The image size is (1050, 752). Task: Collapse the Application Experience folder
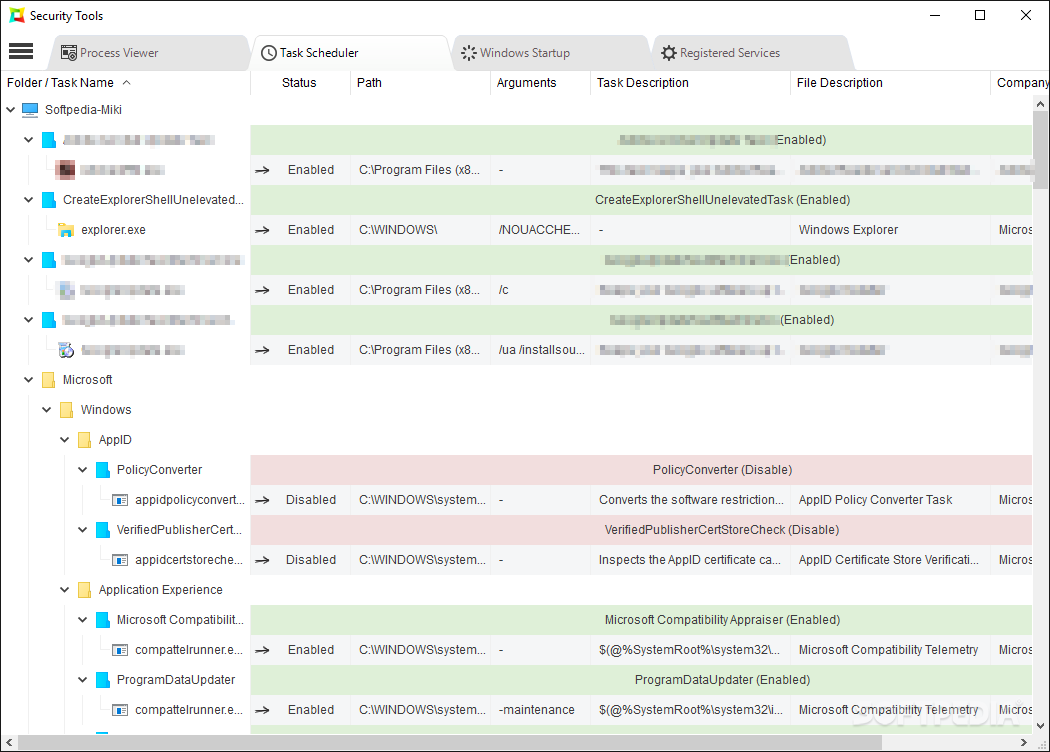(x=64, y=590)
